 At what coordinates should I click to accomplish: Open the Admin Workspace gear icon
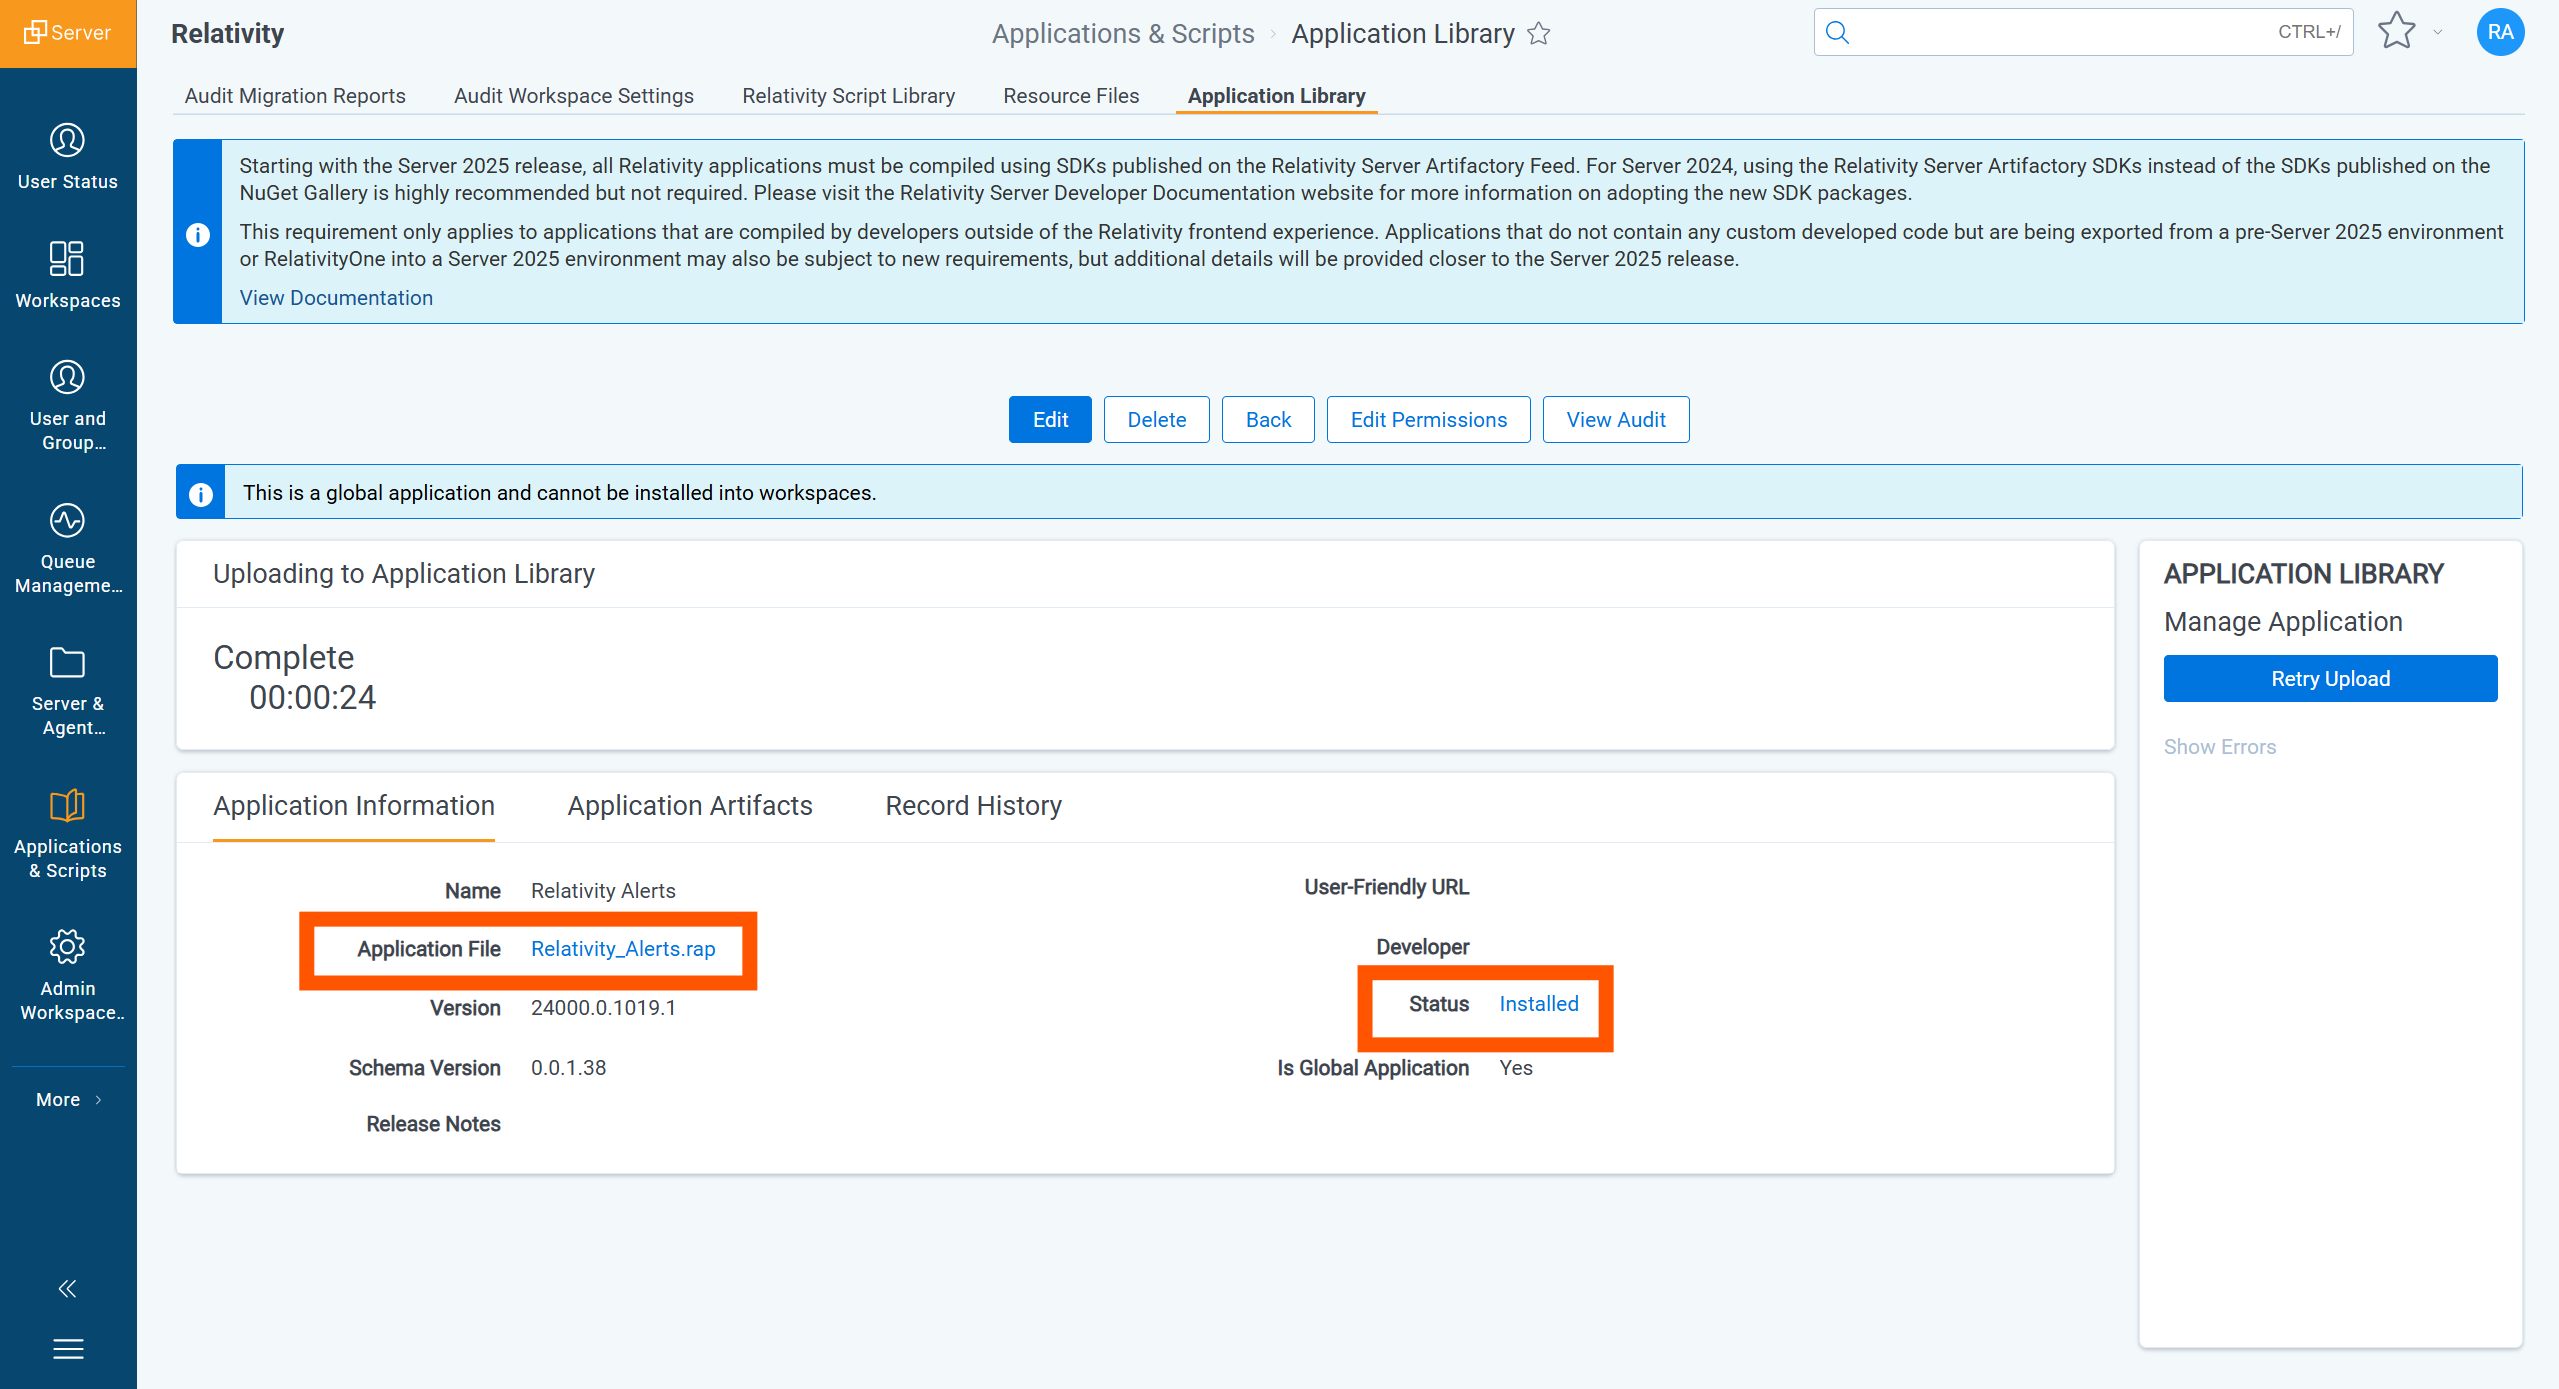click(x=67, y=947)
